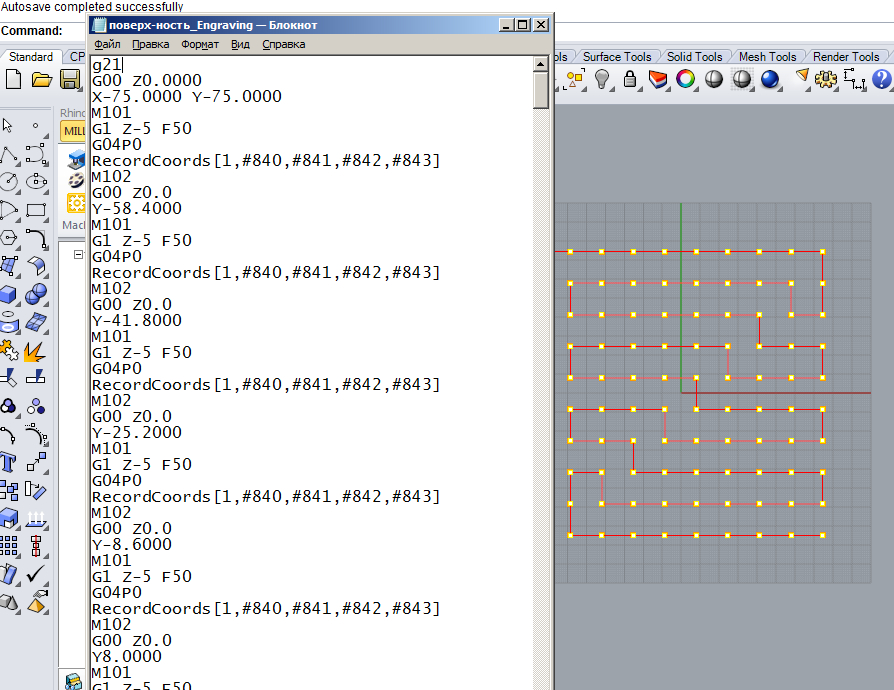Screen dimensions: 894x690
Task: Switch to the Surface Tools tab
Action: pos(616,57)
